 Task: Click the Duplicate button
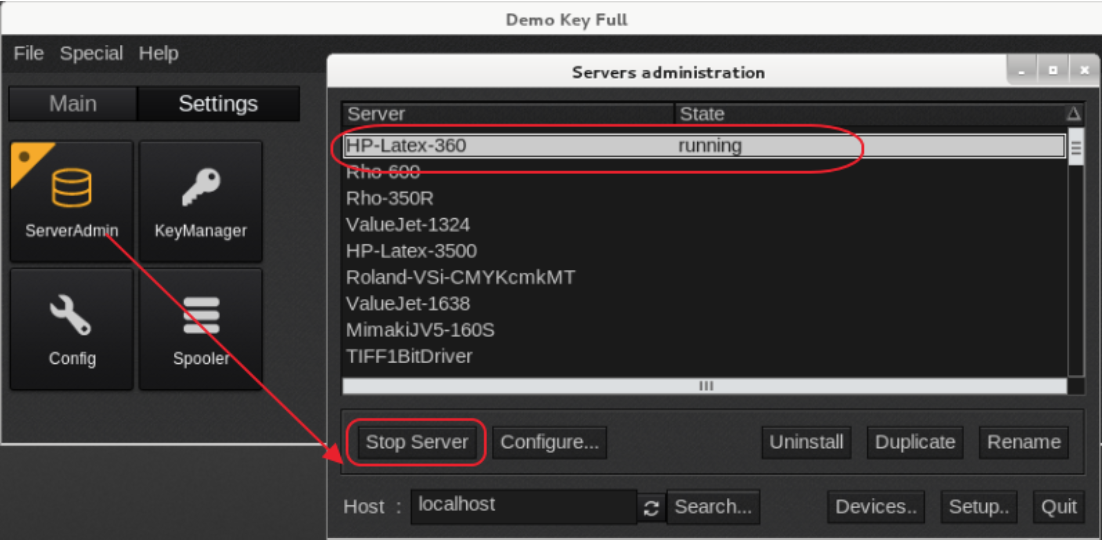coord(915,442)
